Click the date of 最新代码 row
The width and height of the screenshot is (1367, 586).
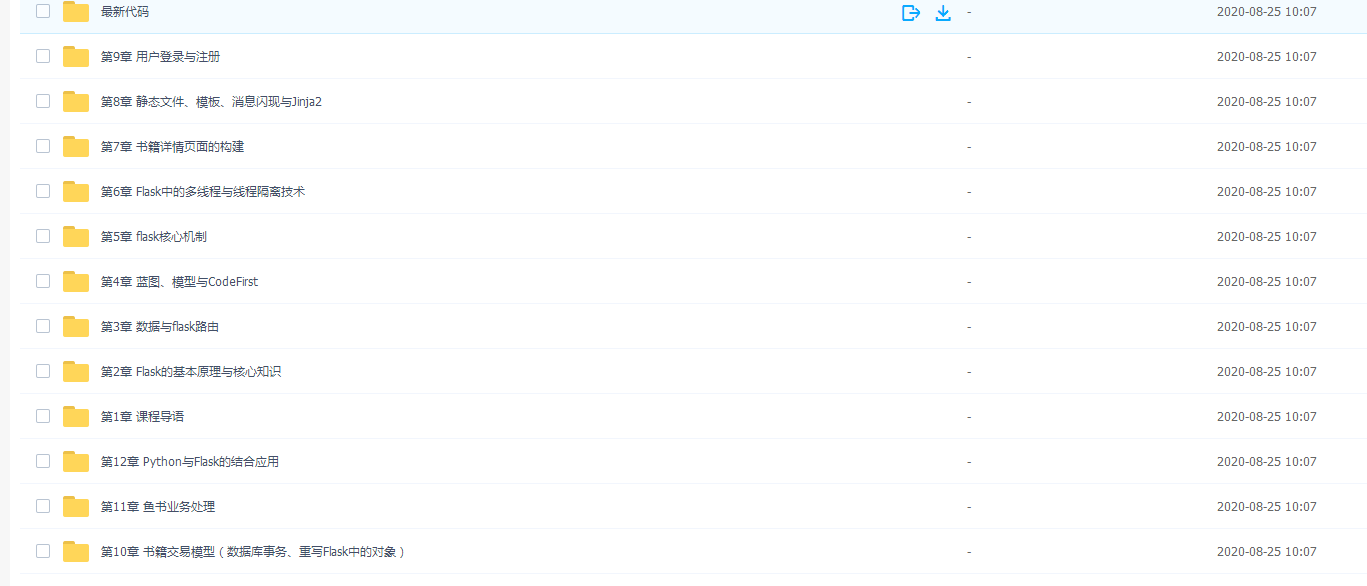(1266, 12)
